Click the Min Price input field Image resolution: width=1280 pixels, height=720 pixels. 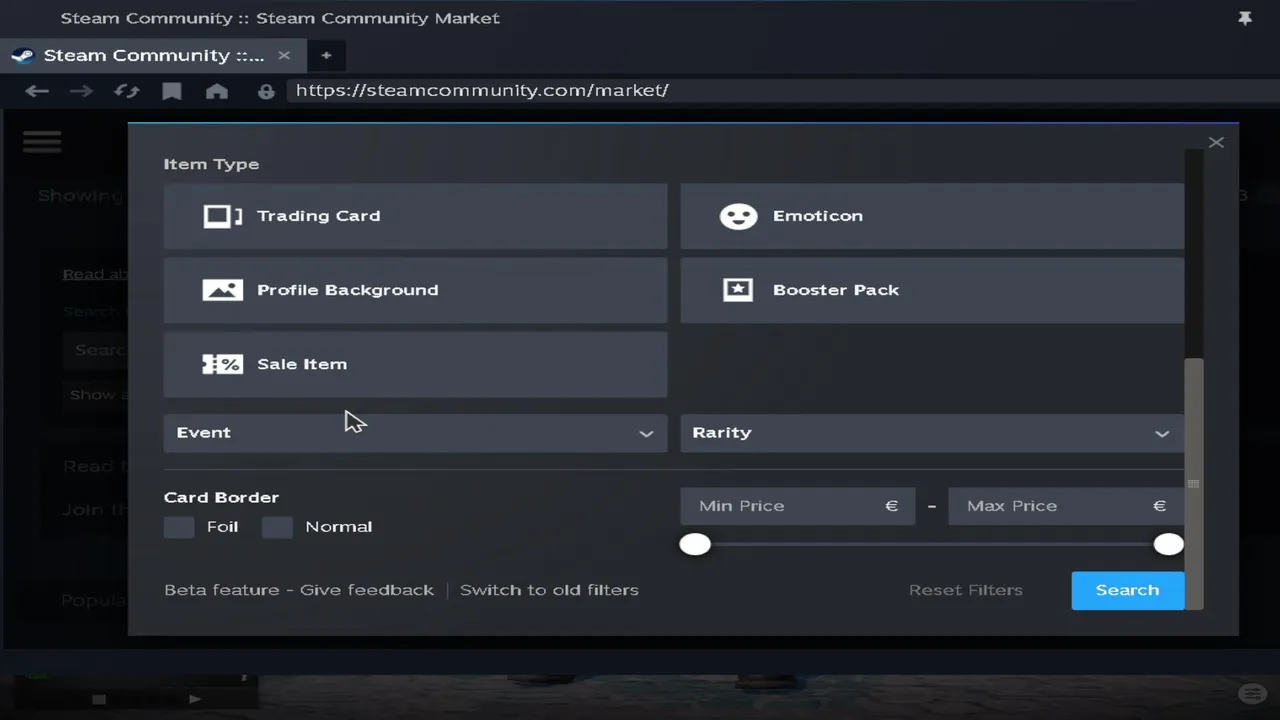coord(797,506)
